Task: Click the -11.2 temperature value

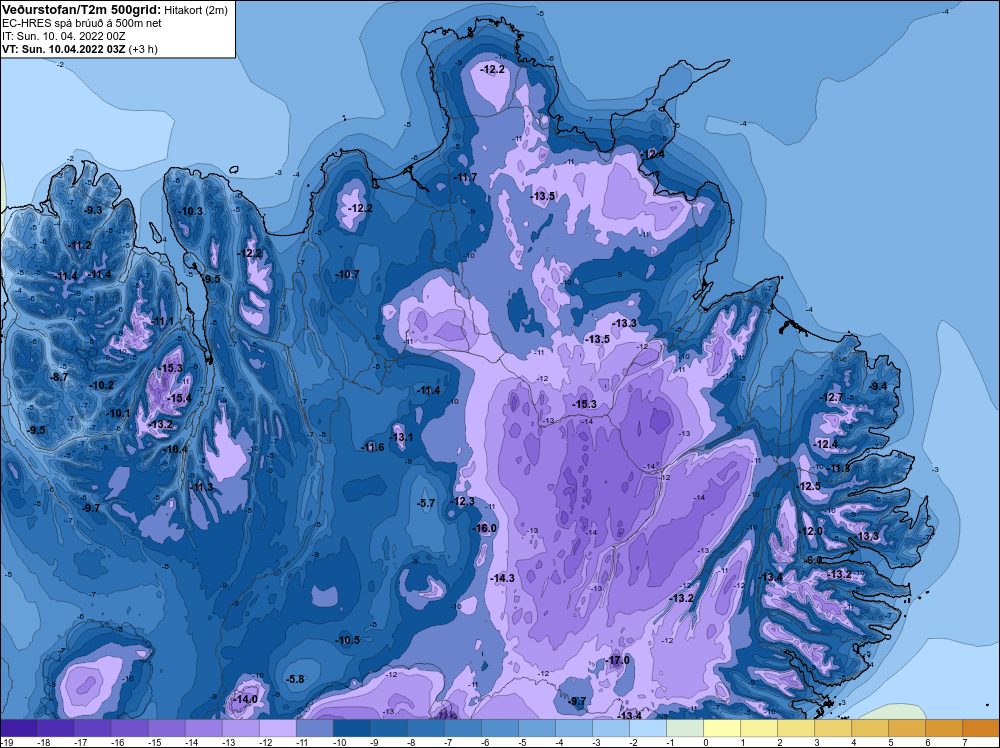Action: 80,246
